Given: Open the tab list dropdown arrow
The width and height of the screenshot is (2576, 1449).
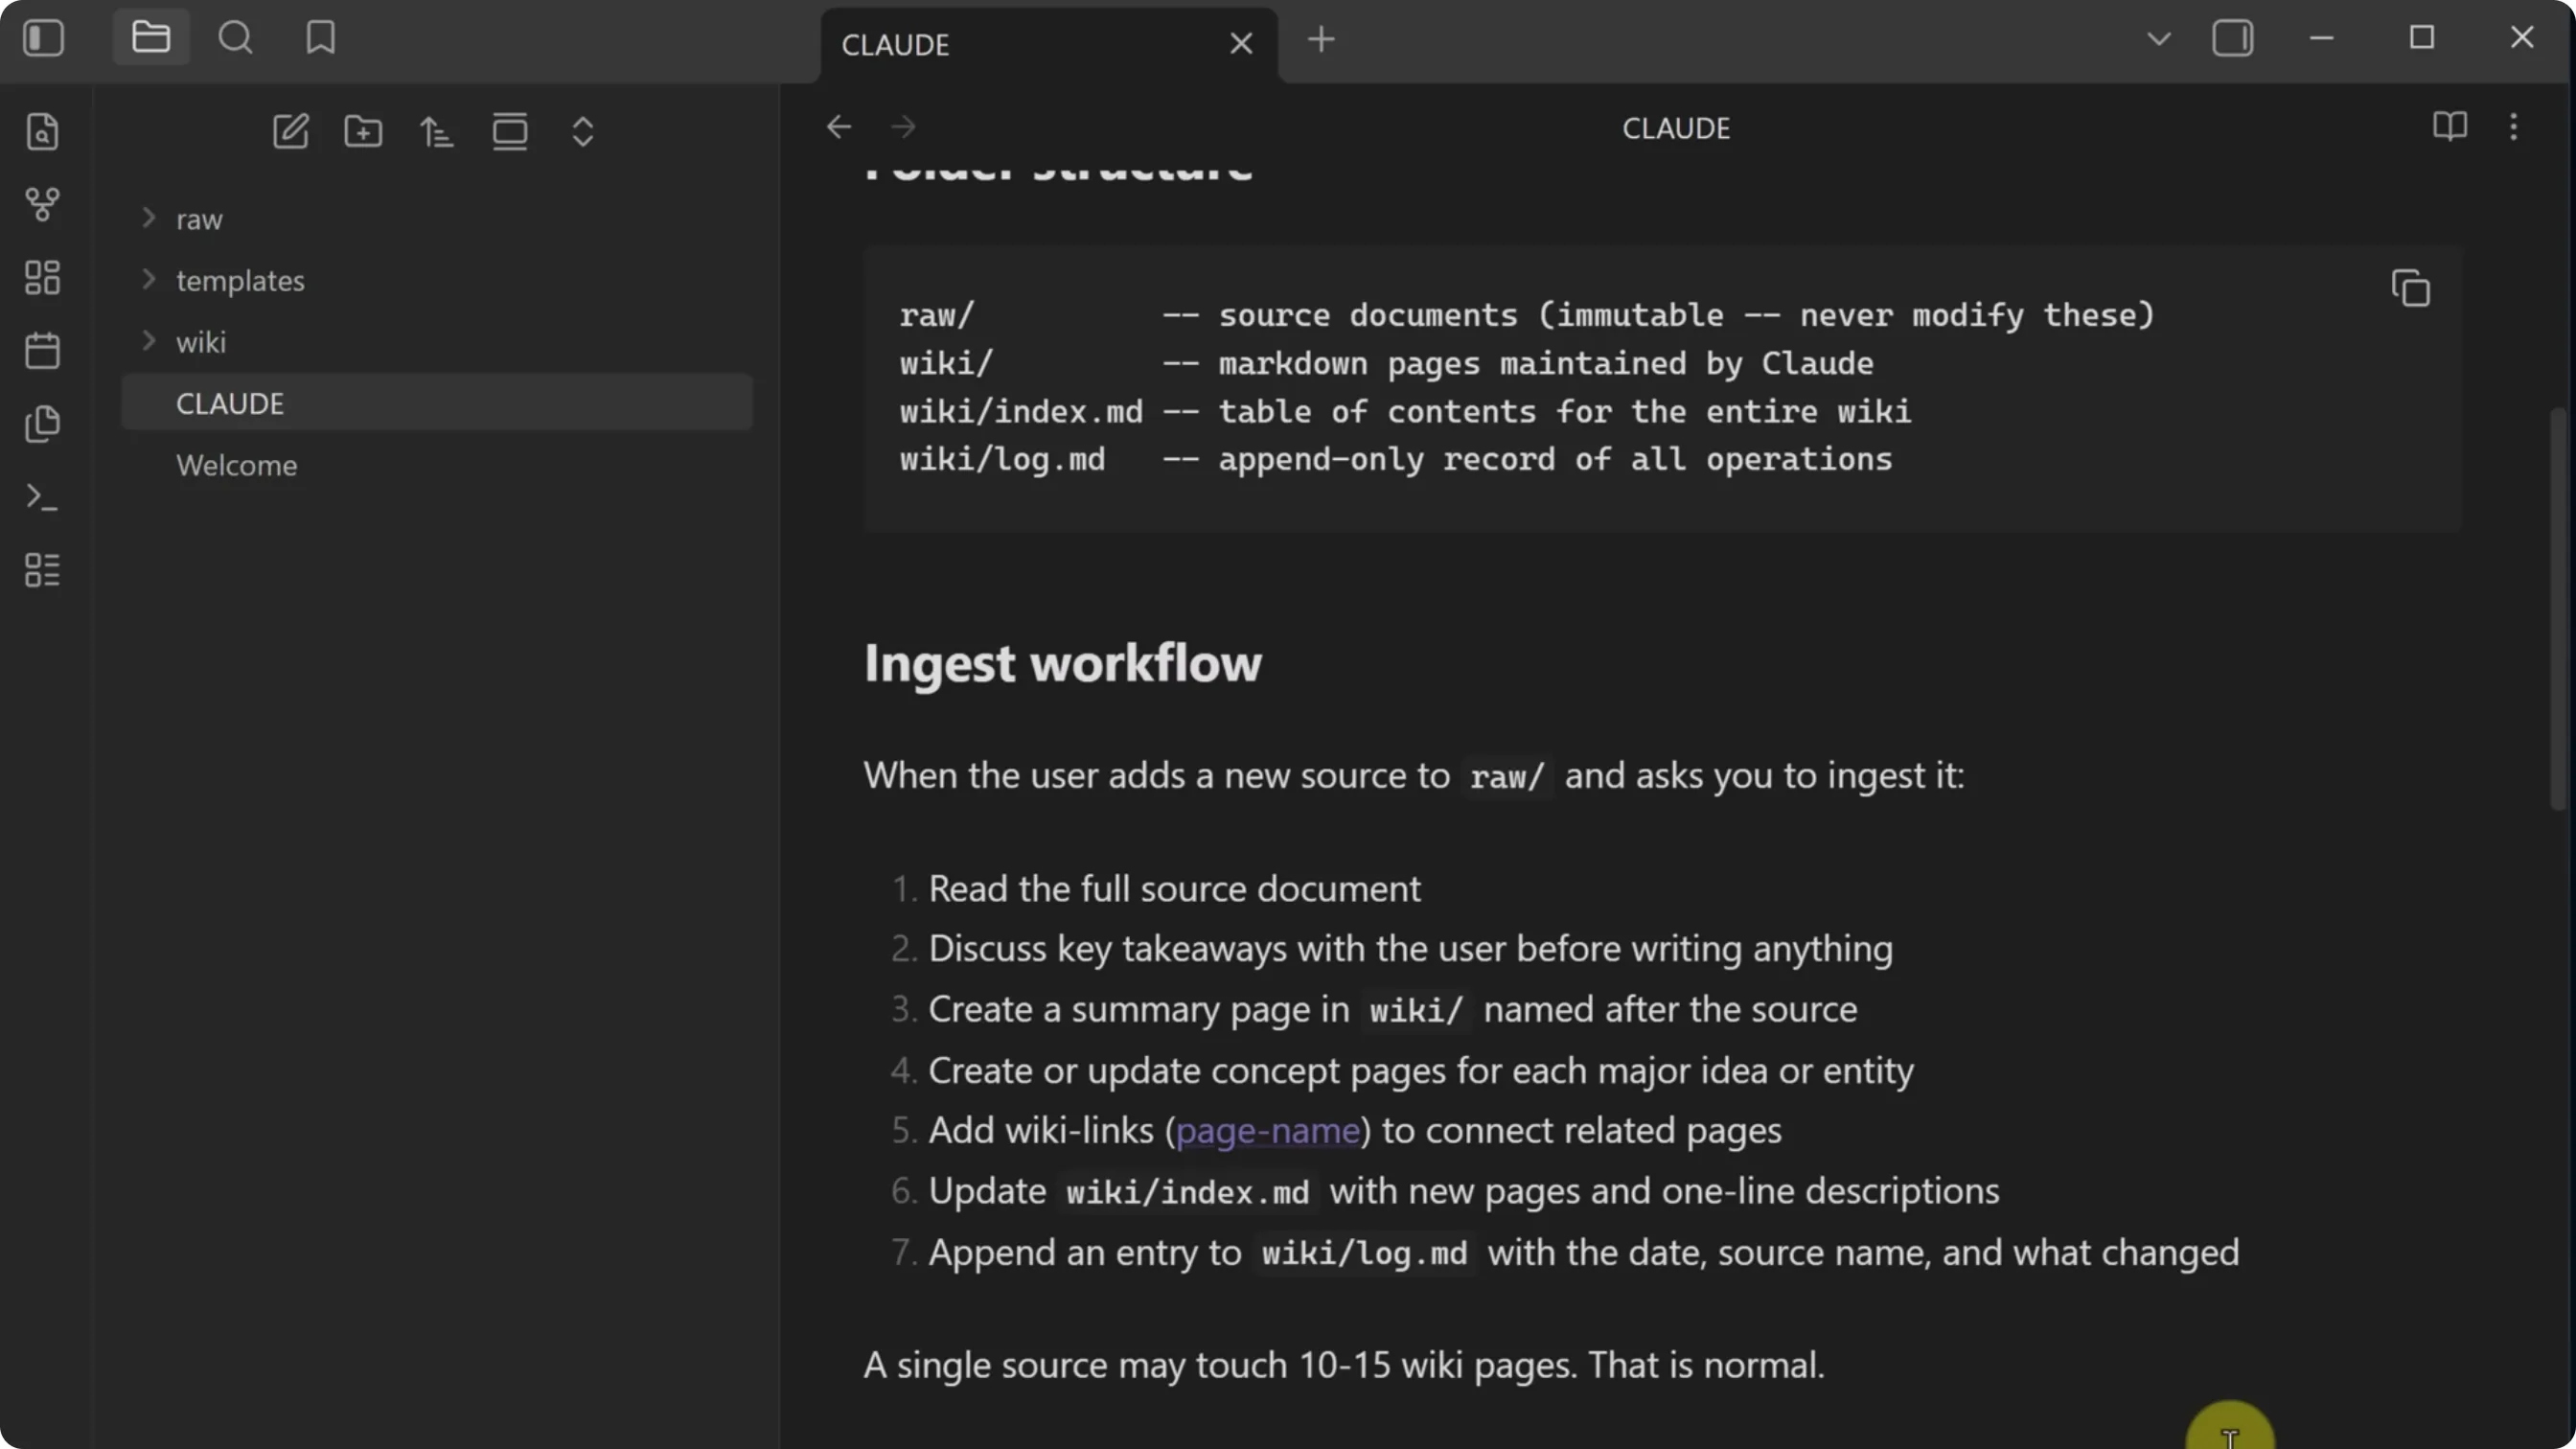Looking at the screenshot, I should (x=2159, y=39).
